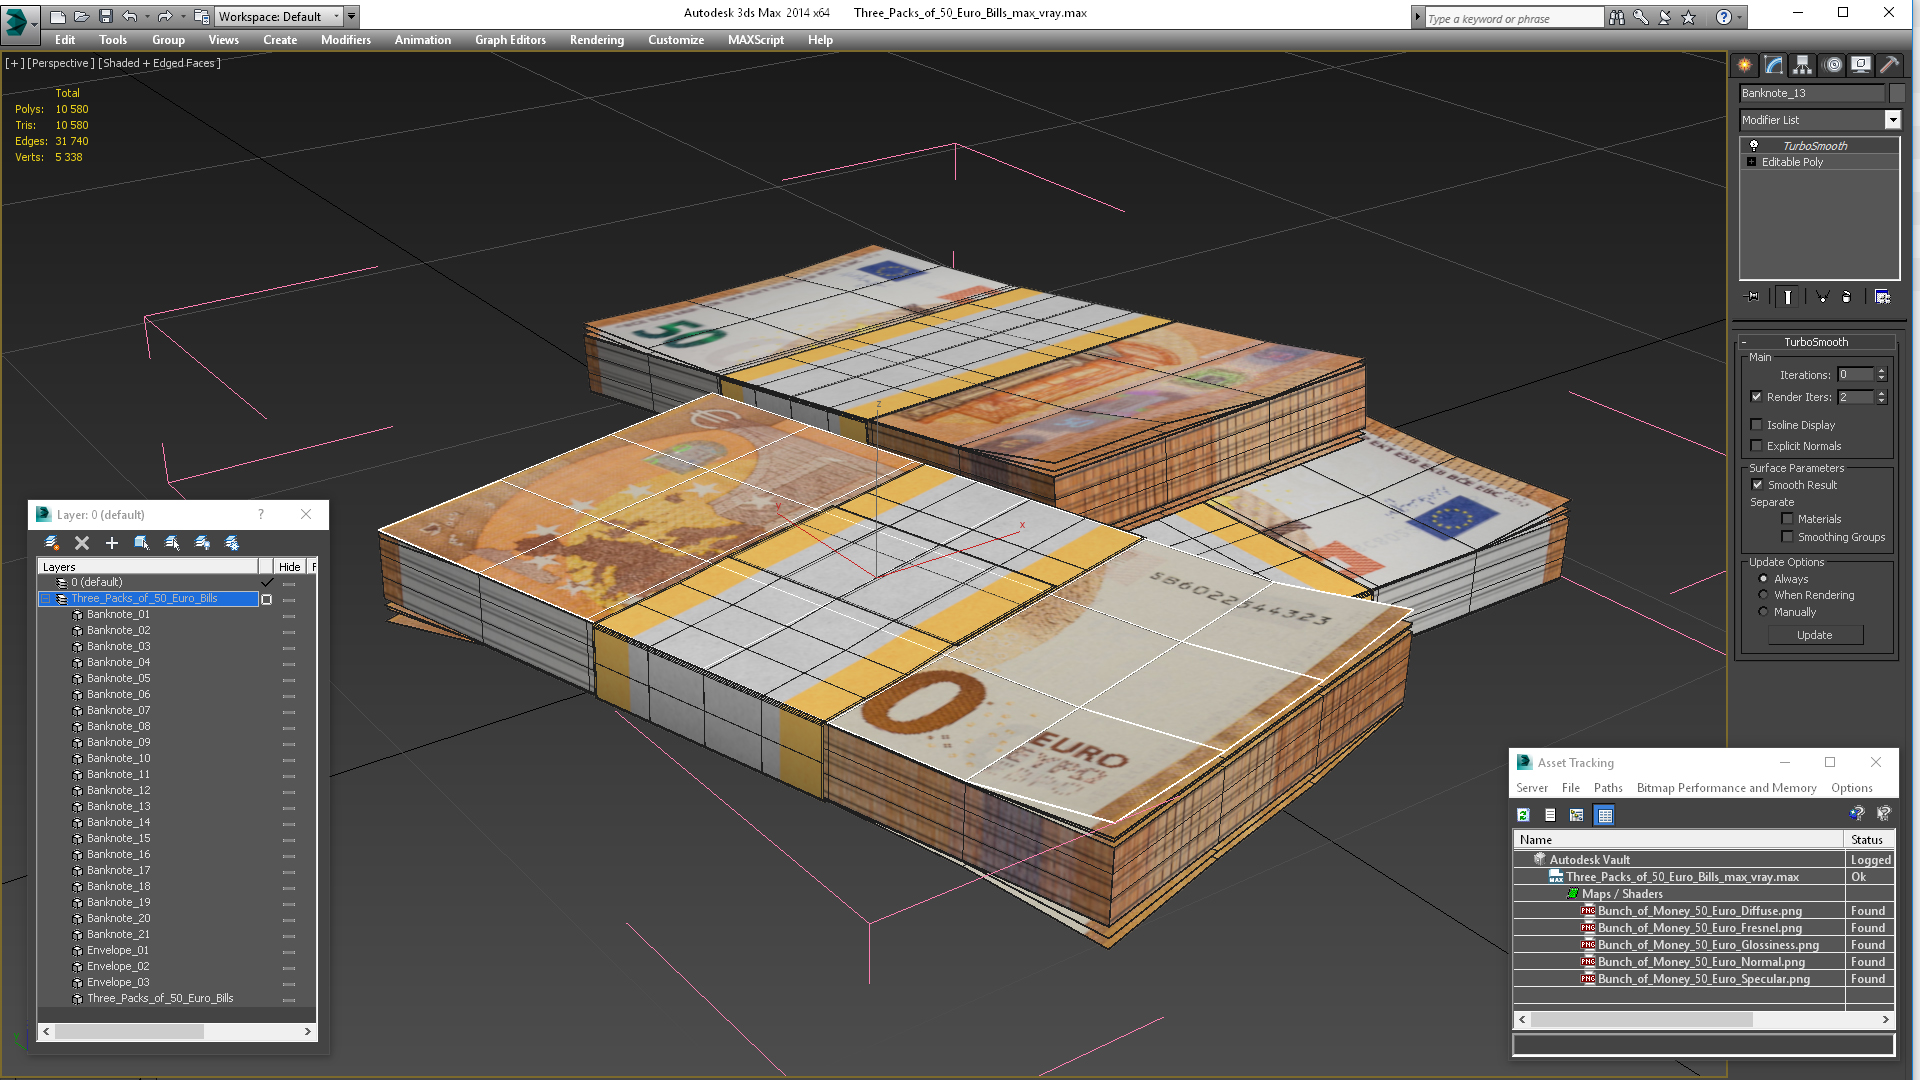Click Make Unique icon in modifier stack

1822,297
